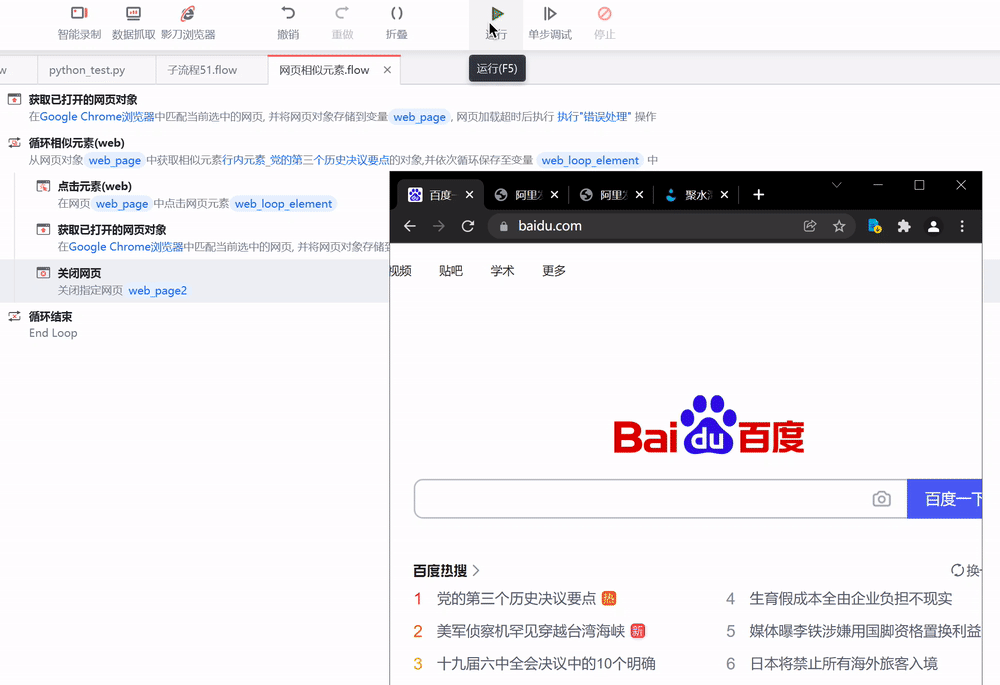Click the 撤销 undo icon

click(x=288, y=13)
